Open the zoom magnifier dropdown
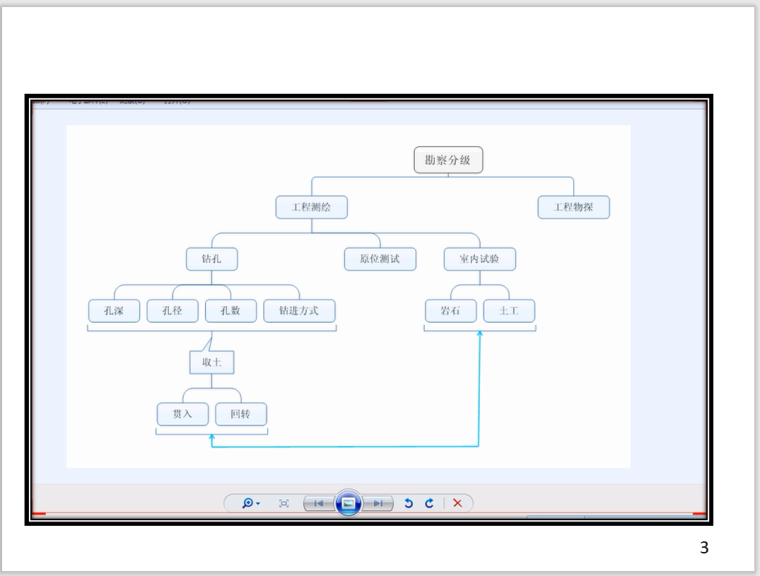This screenshot has height=576, width=760. click(250, 502)
